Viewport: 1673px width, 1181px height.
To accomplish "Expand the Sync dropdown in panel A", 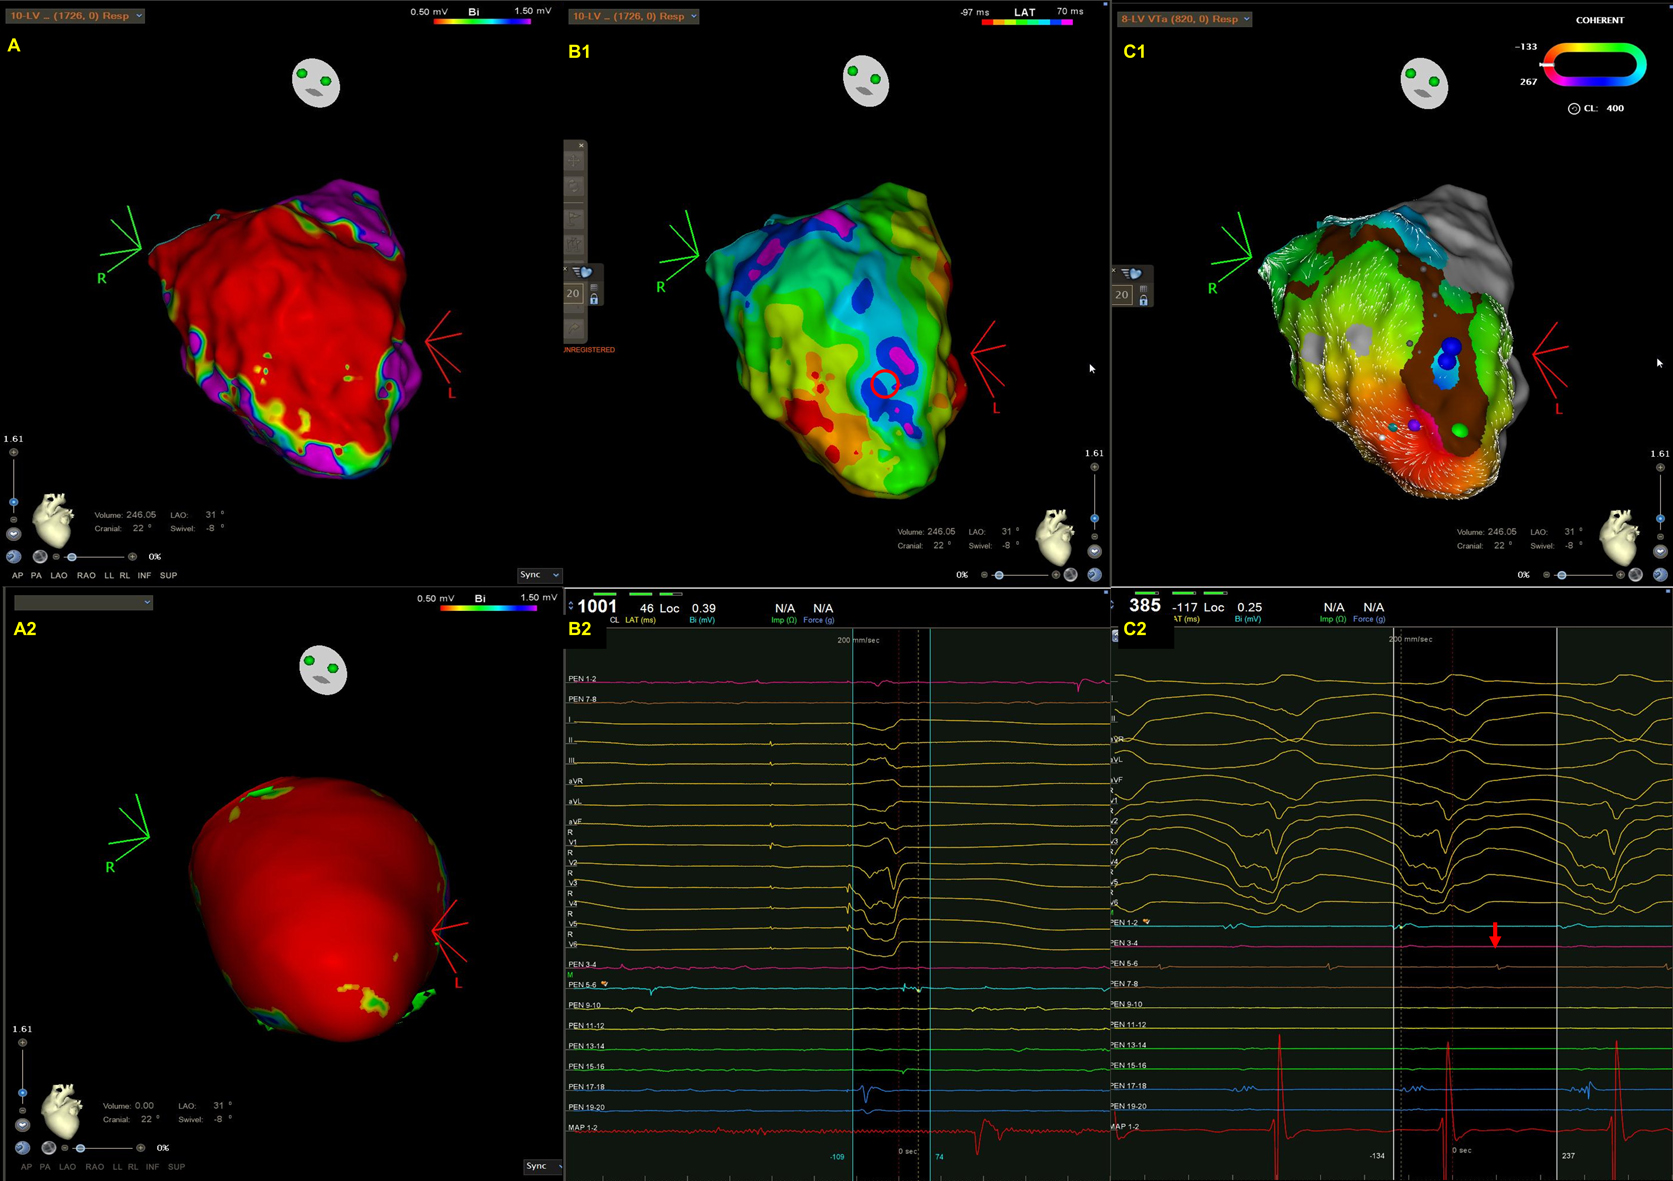I will pyautogui.click(x=539, y=575).
